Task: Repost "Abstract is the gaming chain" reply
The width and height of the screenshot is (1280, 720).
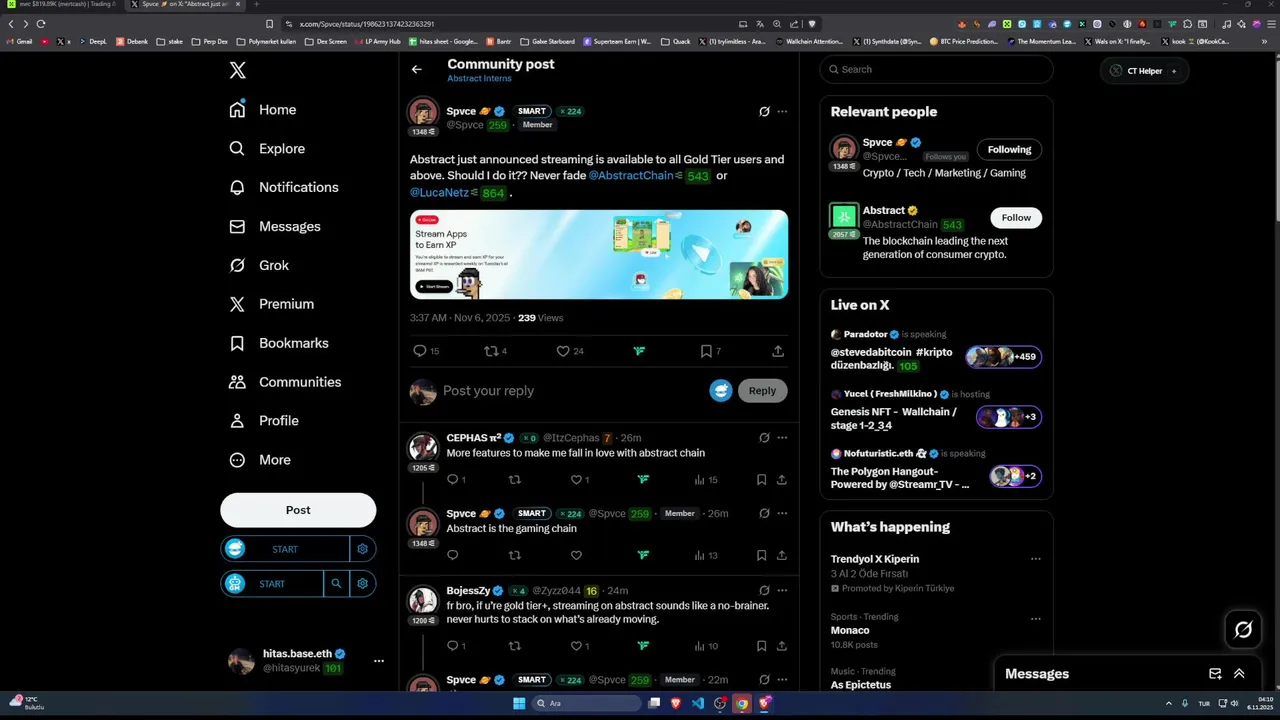Action: coord(515,555)
